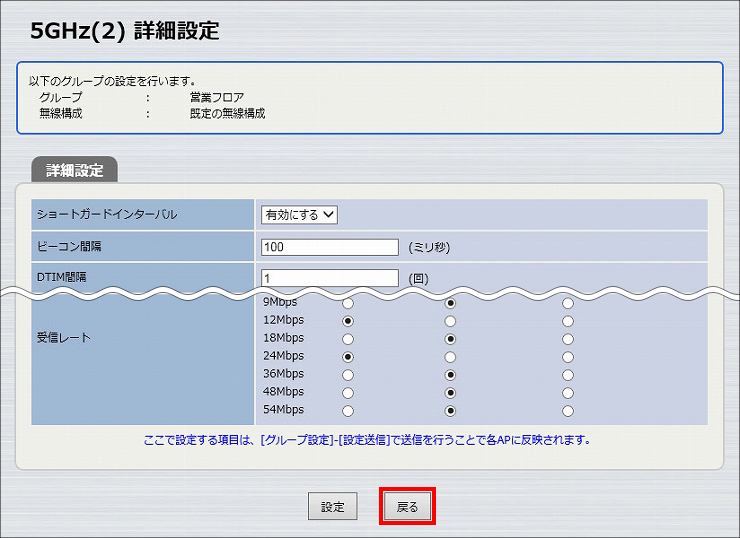
Task: Click the 36Mbps rate label
Action: [283, 374]
